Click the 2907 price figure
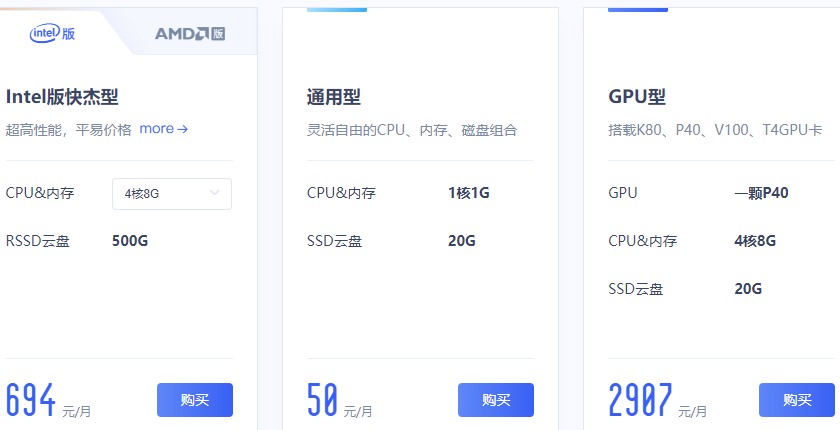840x430 pixels. pos(640,400)
